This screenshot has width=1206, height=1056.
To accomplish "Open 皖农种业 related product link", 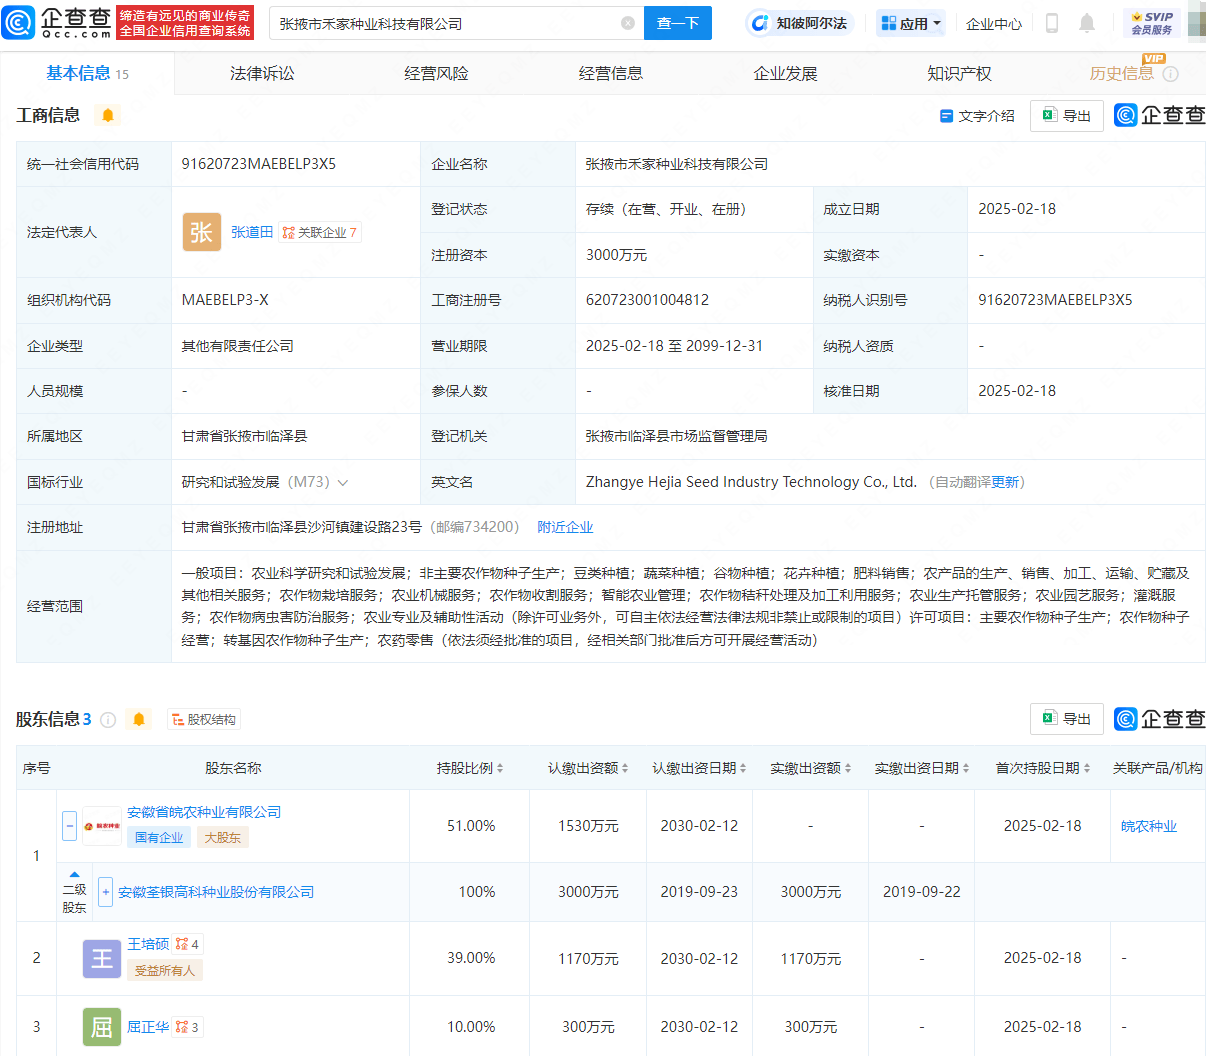I will [1149, 826].
